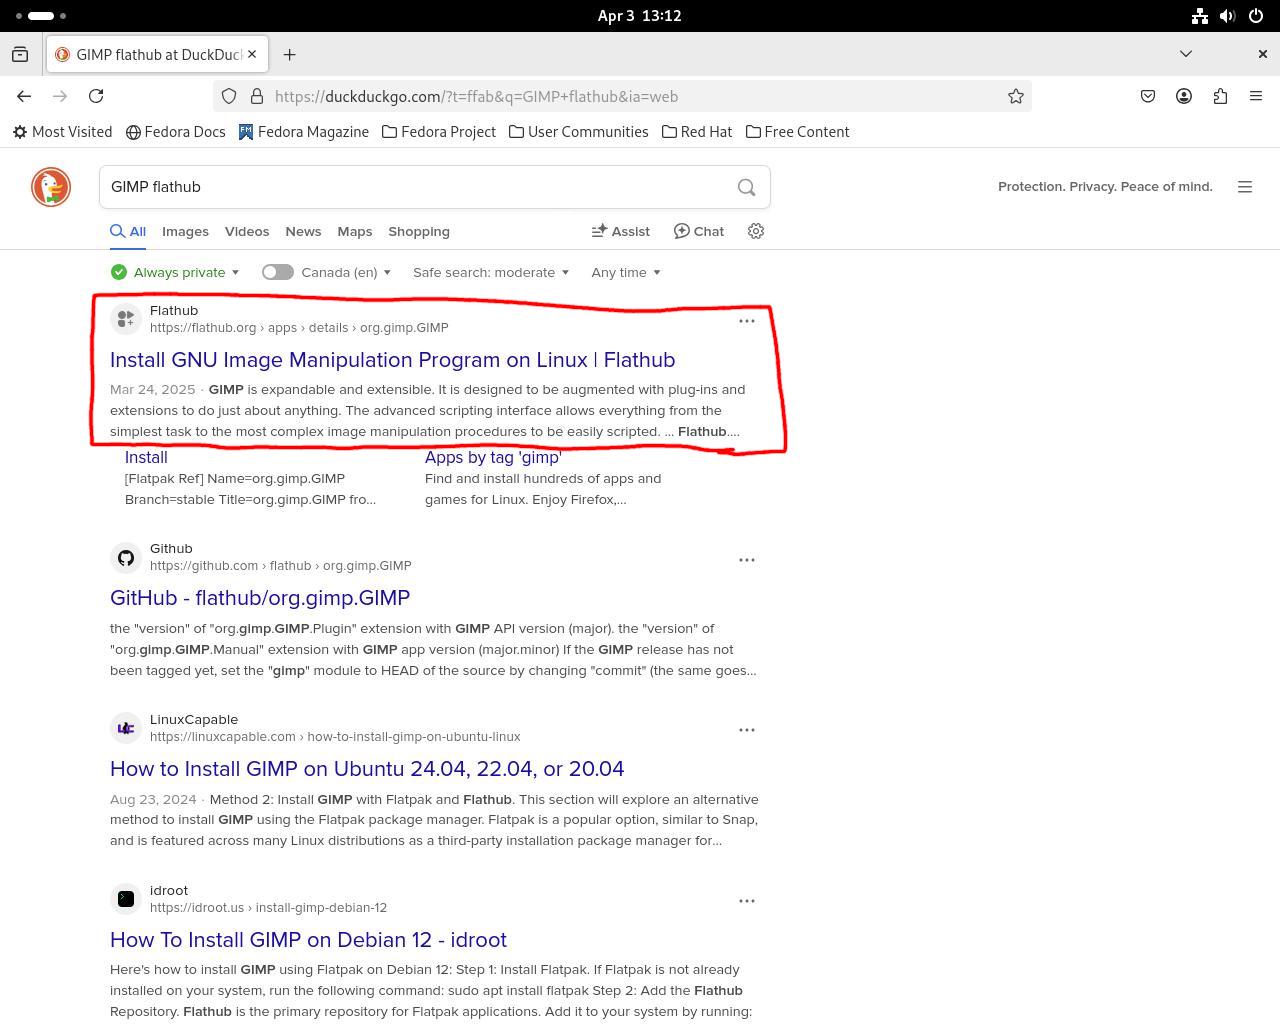
Task: Open the Apps by tag 'gimp' sitelink
Action: pyautogui.click(x=493, y=457)
